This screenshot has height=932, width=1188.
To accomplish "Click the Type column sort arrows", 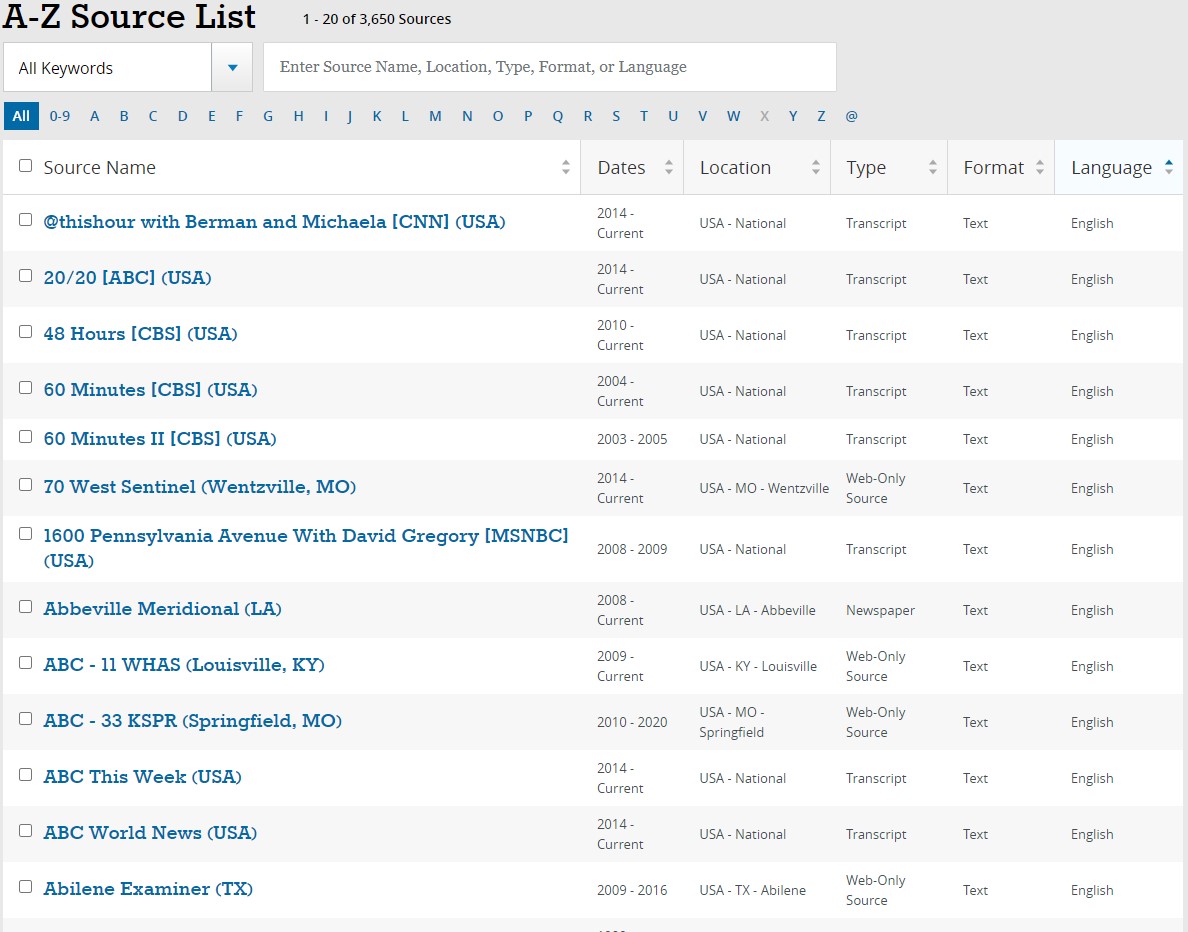I will [x=933, y=168].
